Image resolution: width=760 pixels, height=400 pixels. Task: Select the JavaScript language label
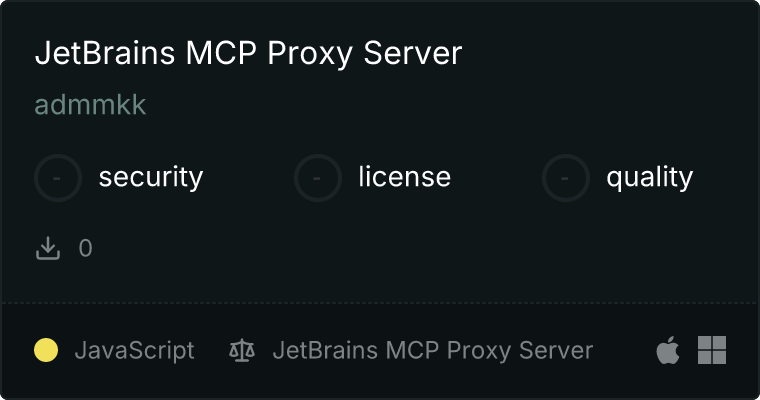pyautogui.click(x=134, y=351)
